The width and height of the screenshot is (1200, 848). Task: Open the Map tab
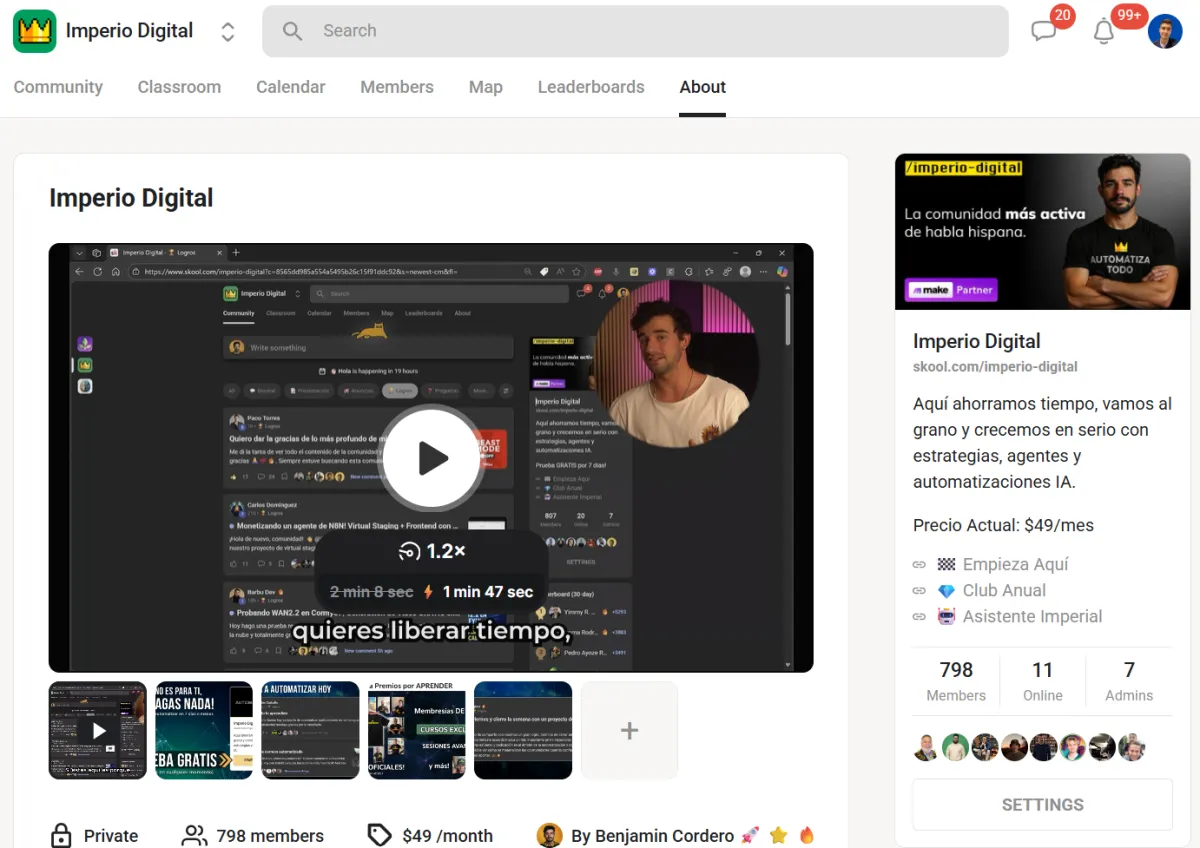(x=485, y=87)
